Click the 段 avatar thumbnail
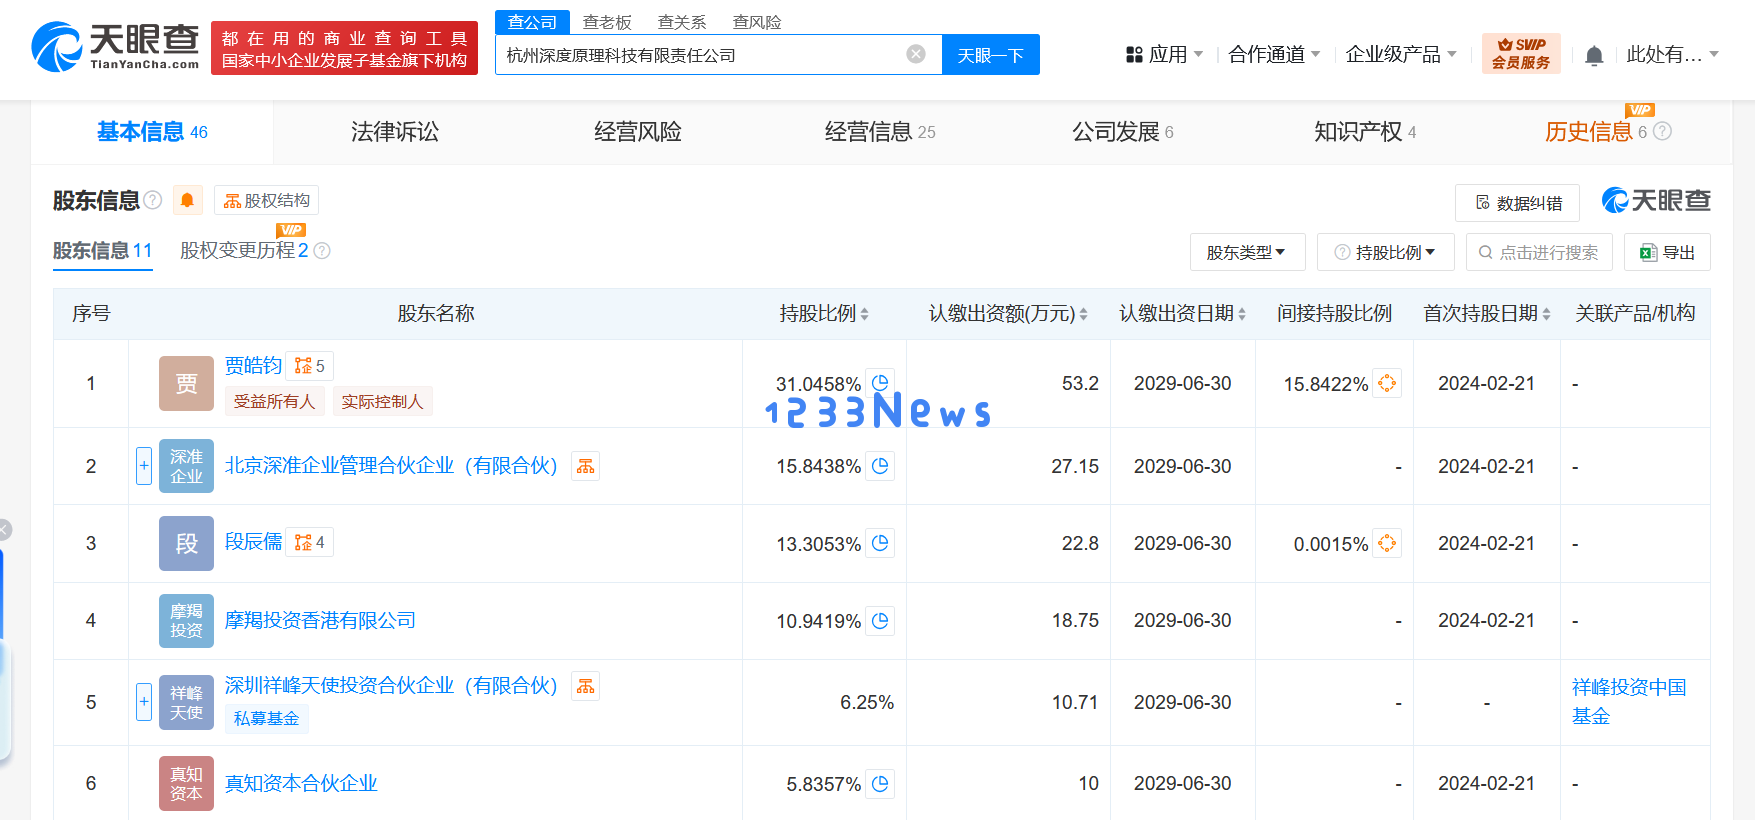 186,543
